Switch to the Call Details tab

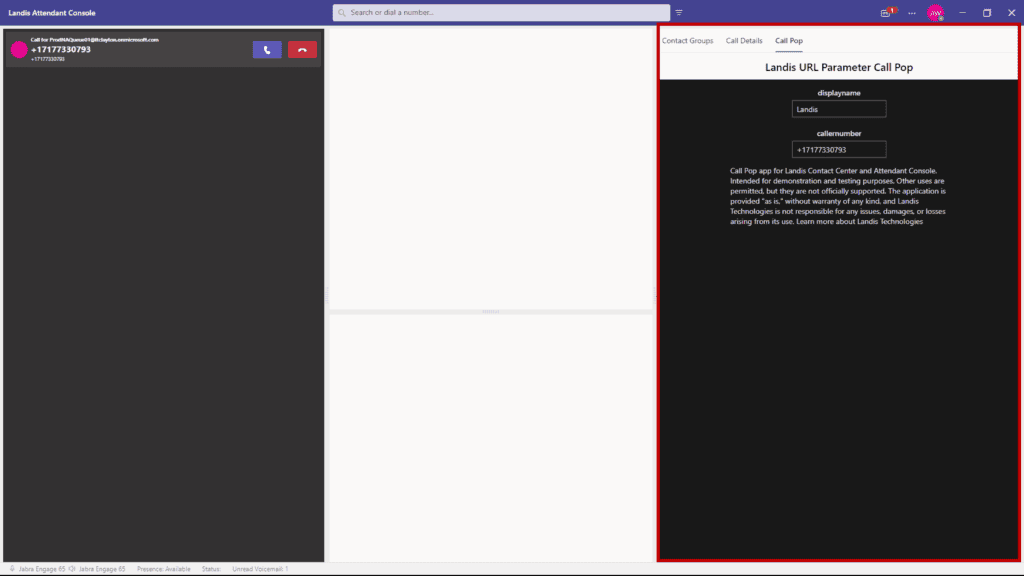coord(744,41)
